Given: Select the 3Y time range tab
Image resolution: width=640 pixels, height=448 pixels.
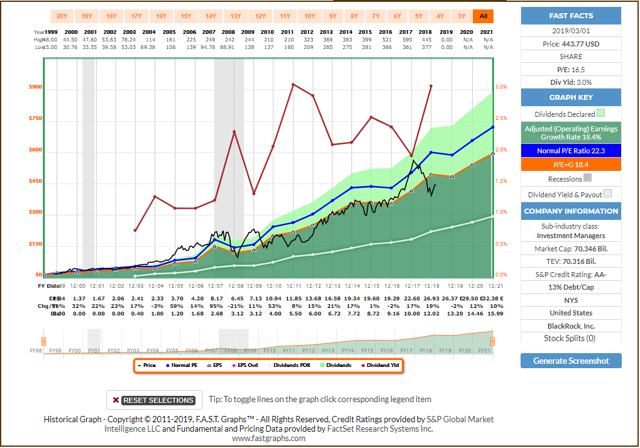Looking at the screenshot, I should [461, 16].
